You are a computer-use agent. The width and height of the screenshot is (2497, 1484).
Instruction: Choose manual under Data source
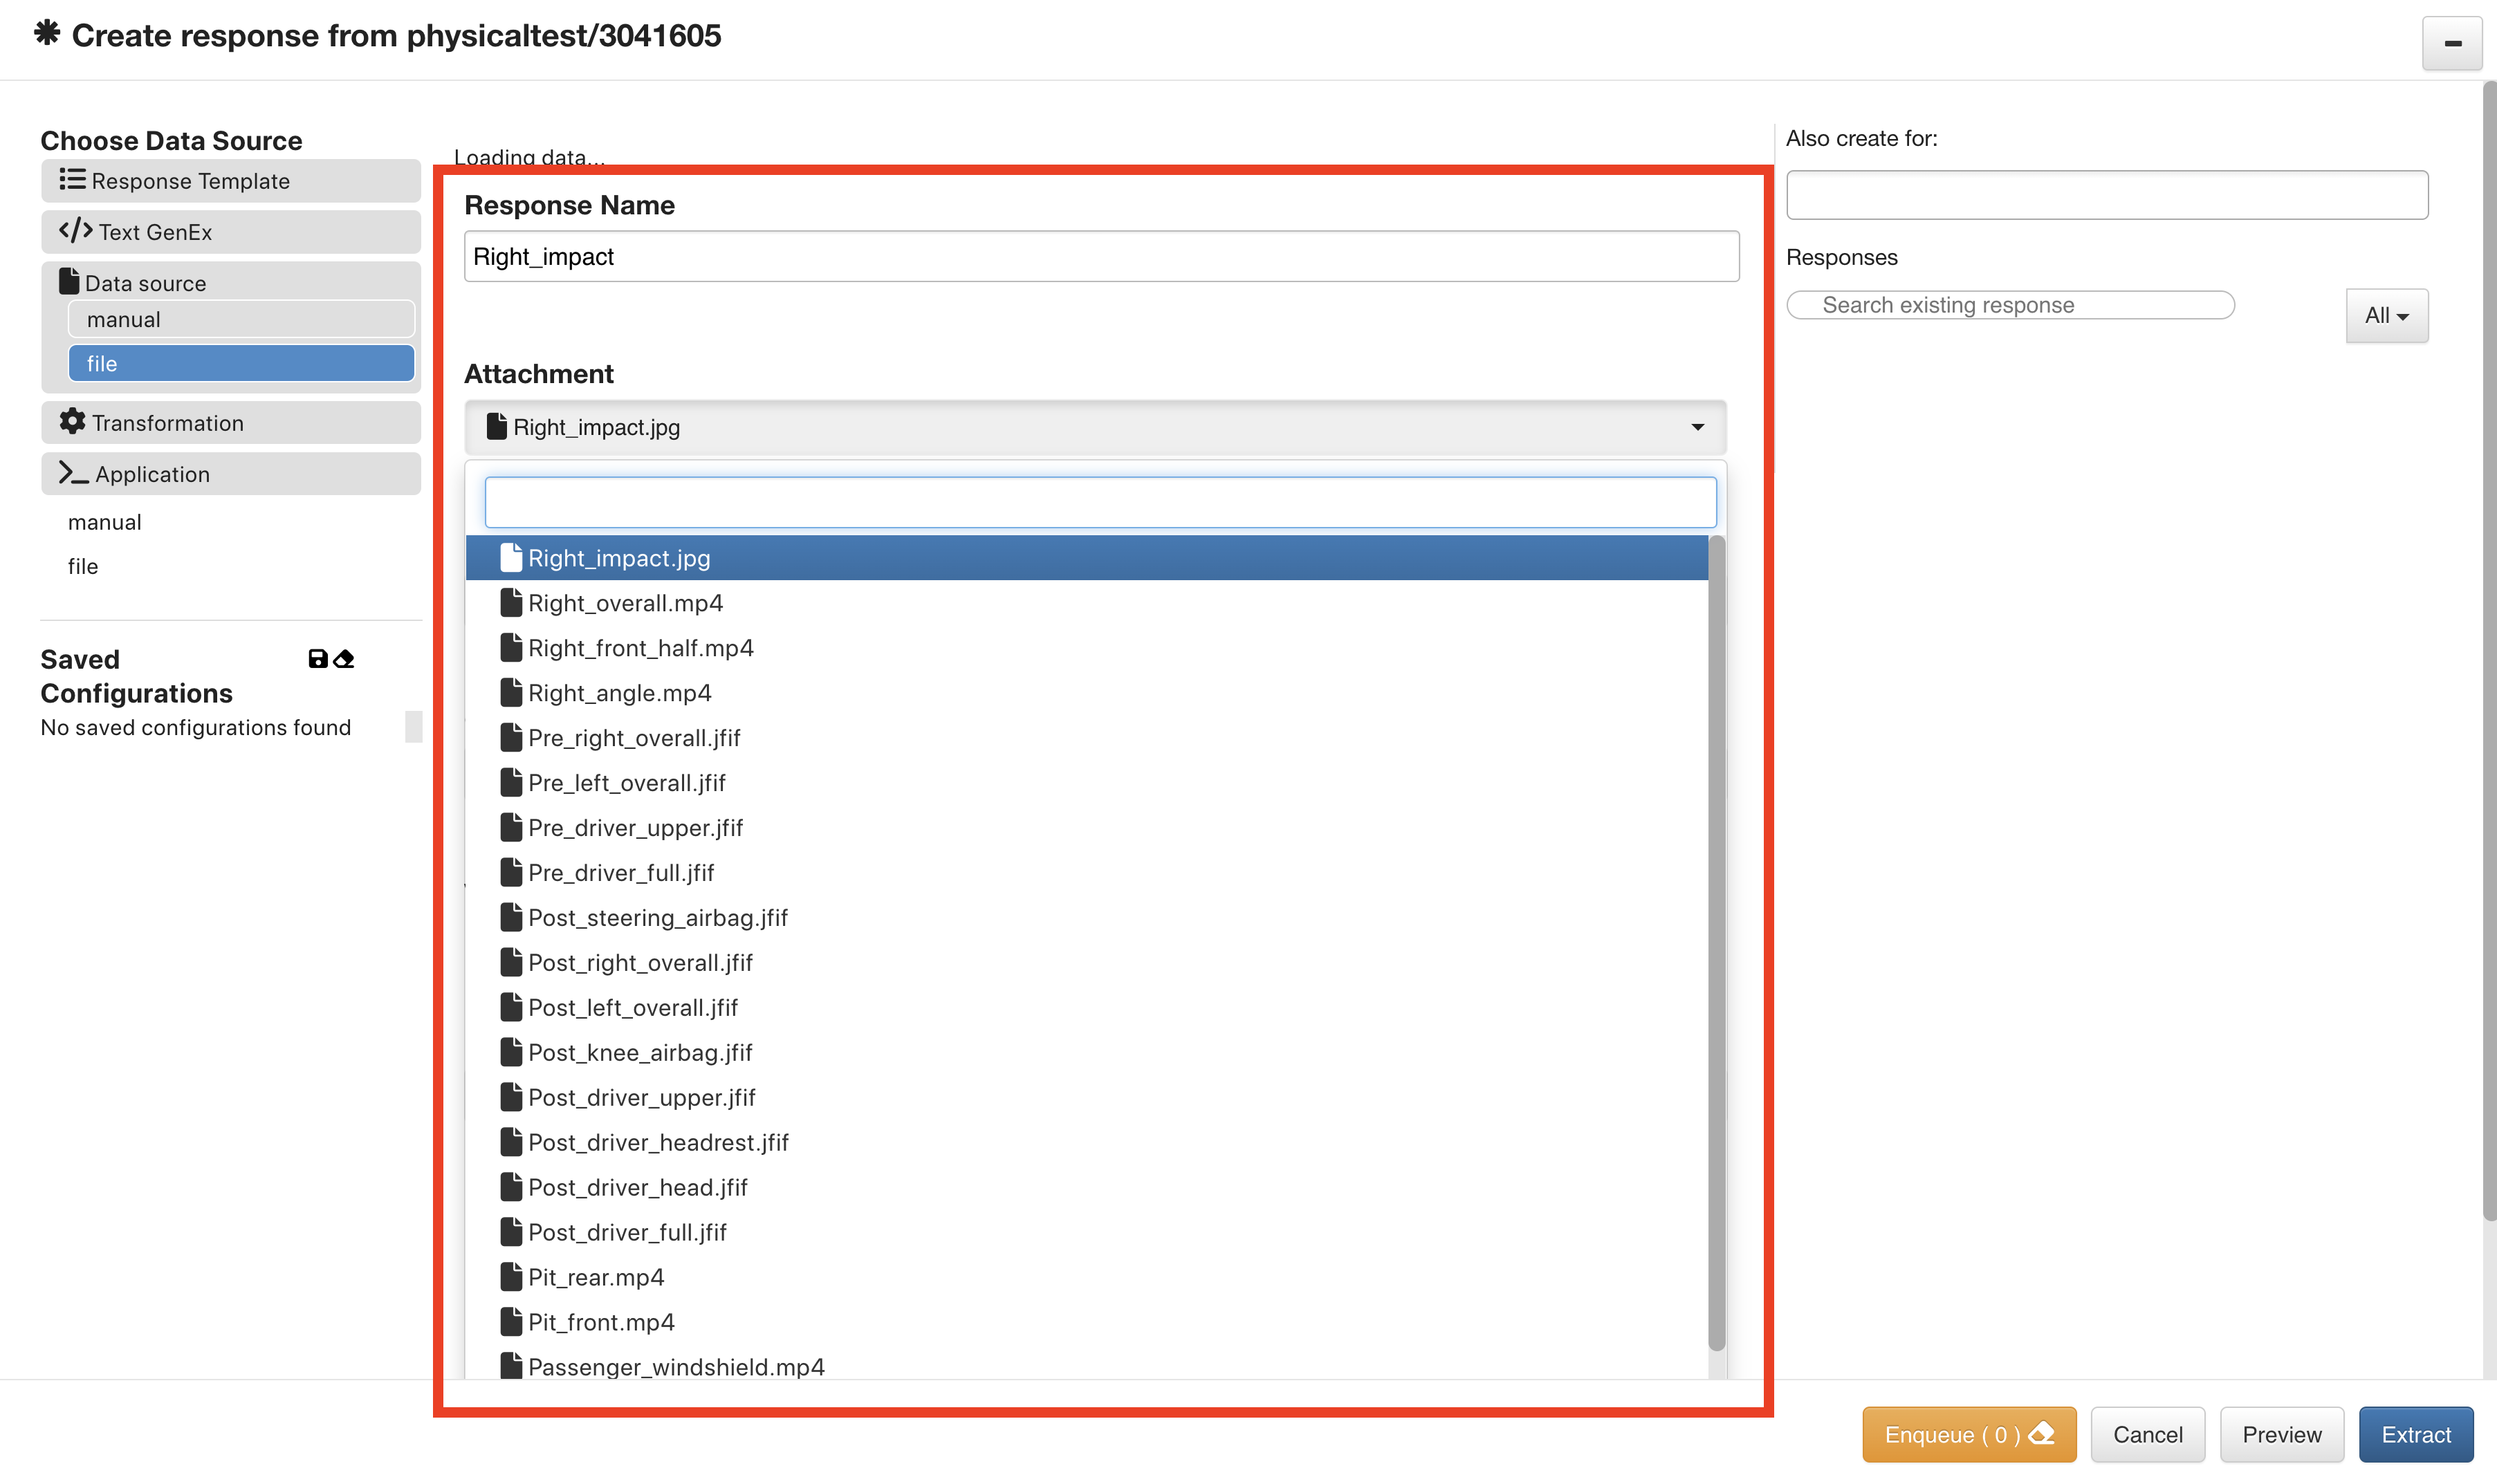tap(241, 320)
